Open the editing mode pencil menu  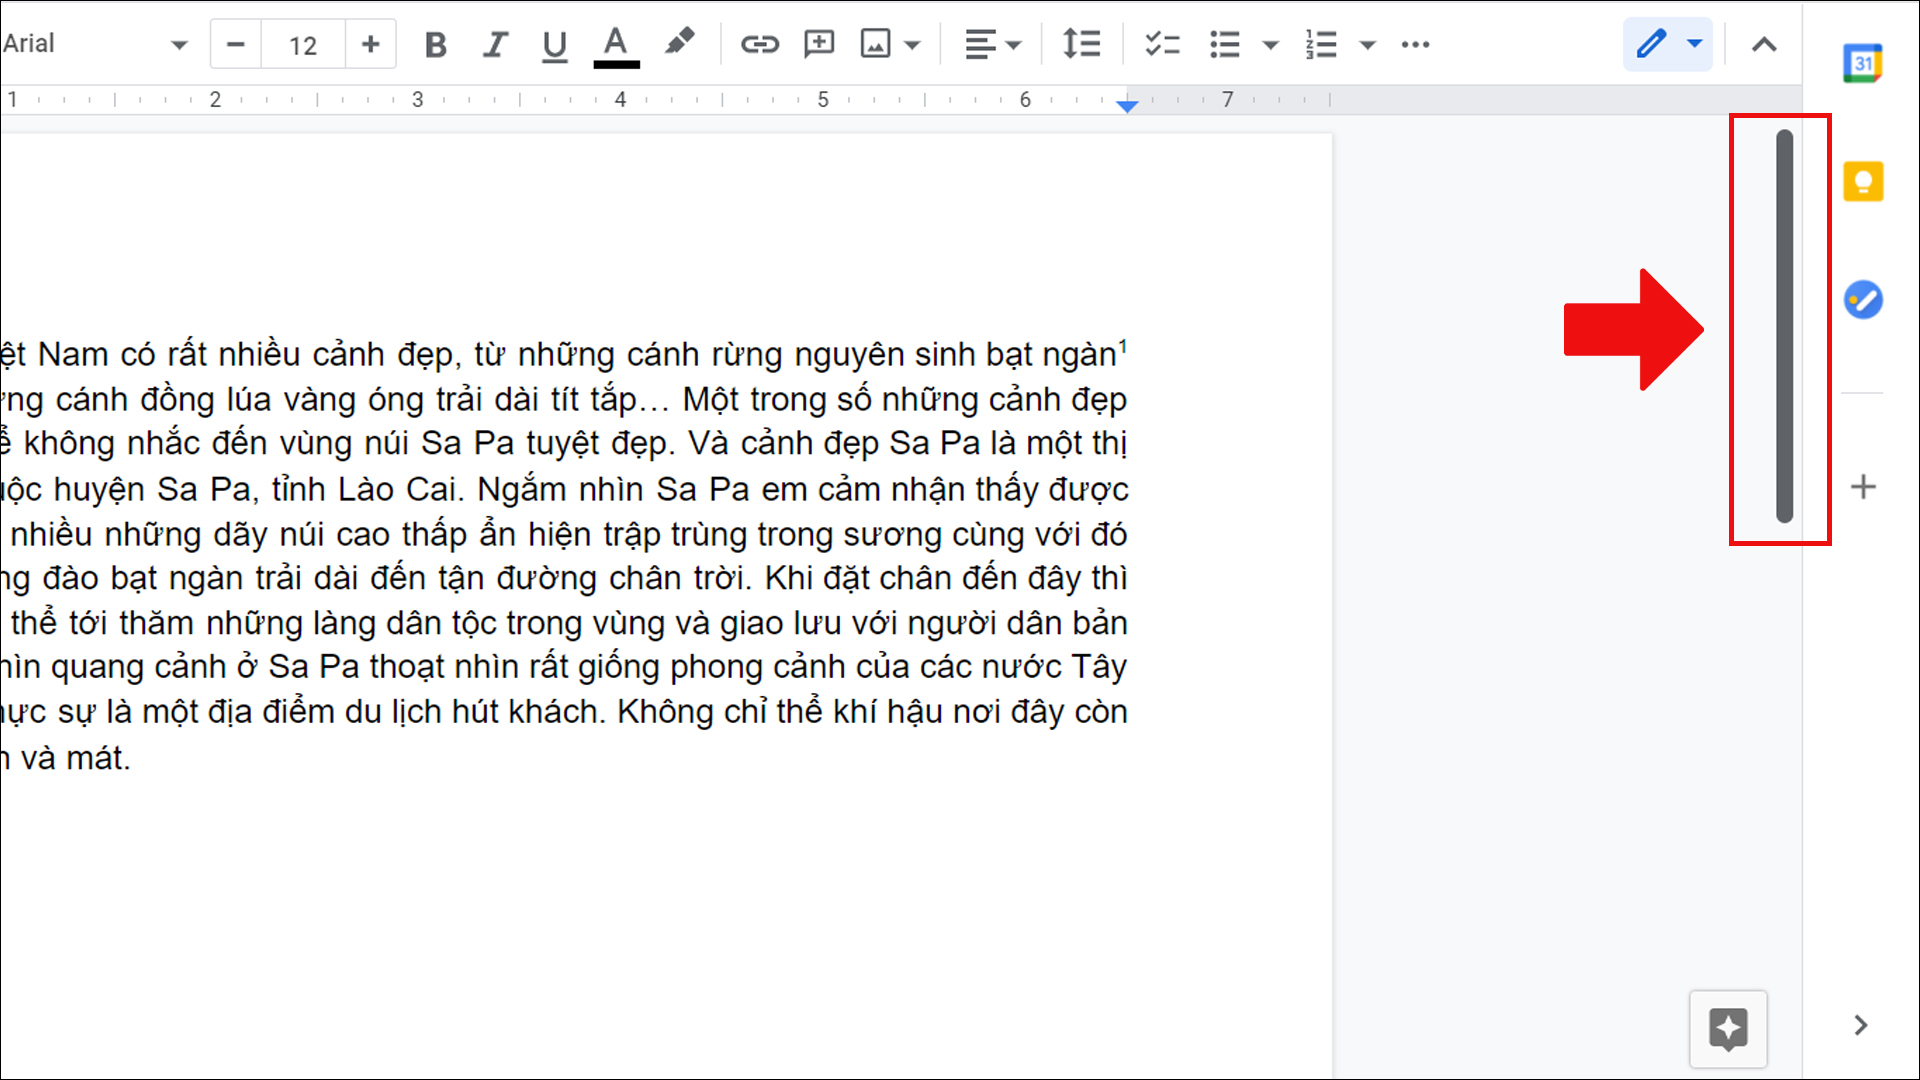click(1667, 45)
